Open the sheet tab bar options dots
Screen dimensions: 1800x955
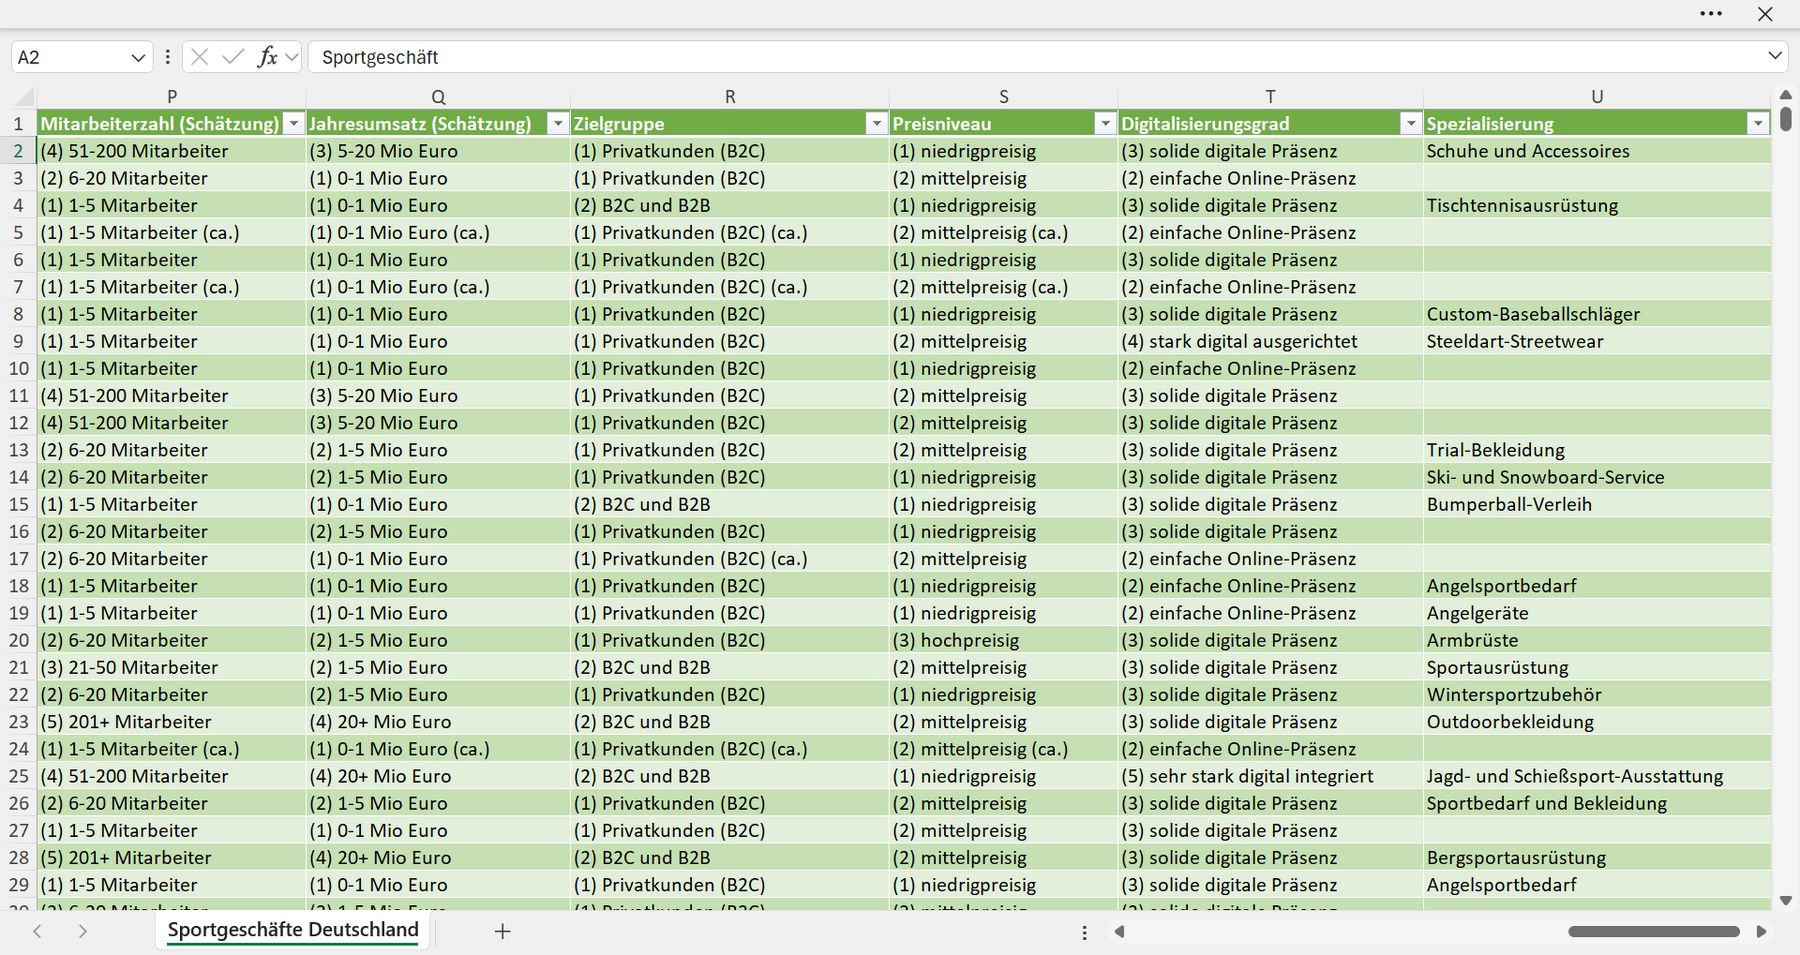click(1084, 932)
